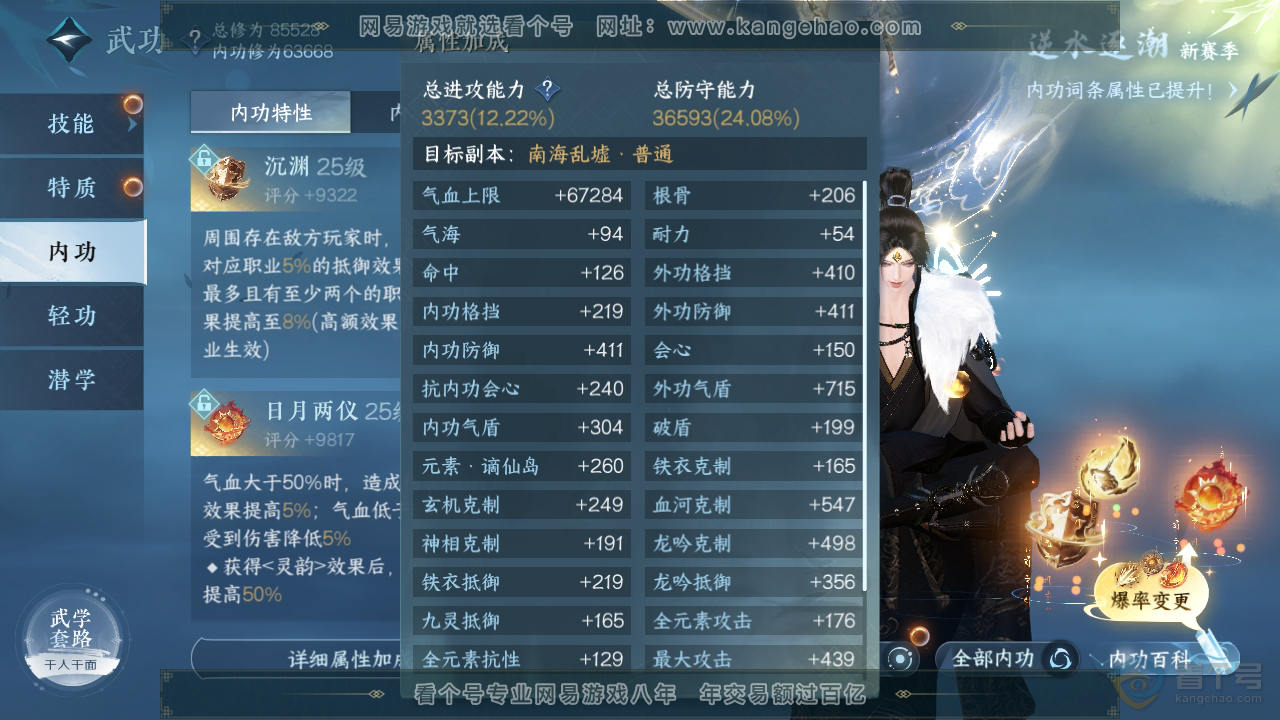Click the 外功格挡 +410 row
This screenshot has height=720, width=1280.
pos(753,272)
